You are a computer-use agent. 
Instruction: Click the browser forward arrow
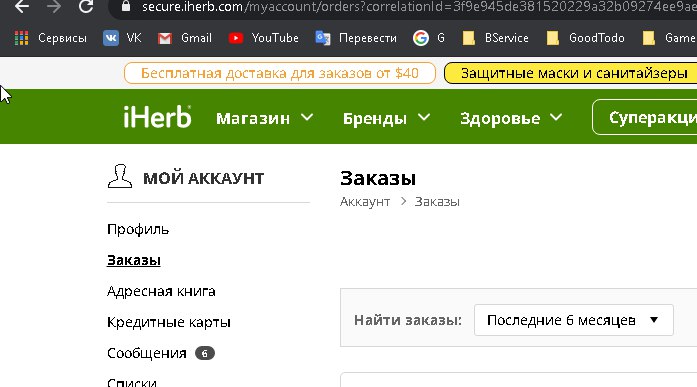click(x=54, y=6)
